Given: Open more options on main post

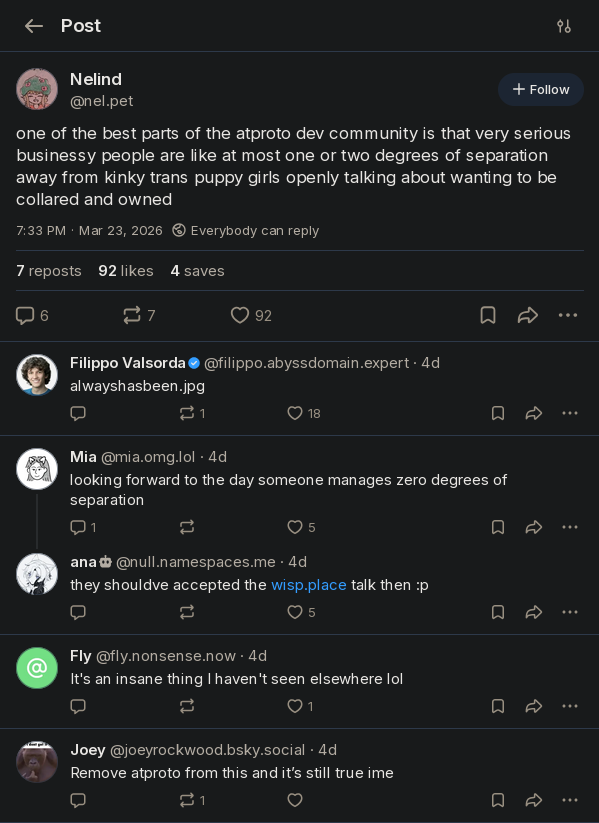Looking at the screenshot, I should [x=568, y=315].
